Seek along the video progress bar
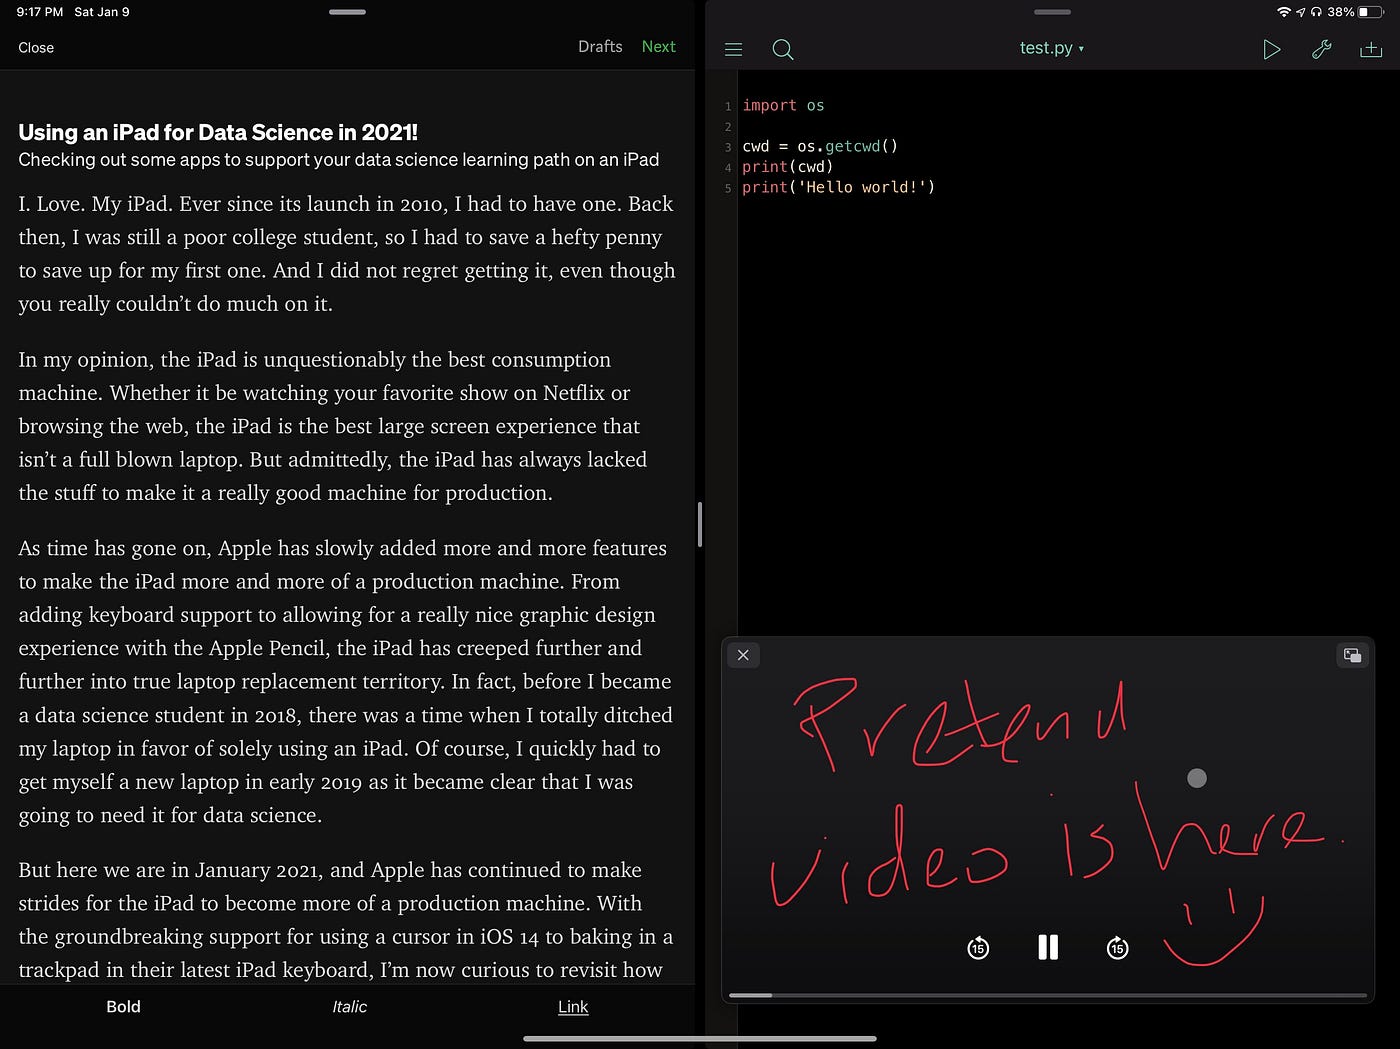The height and width of the screenshot is (1049, 1400). pos(1048,995)
